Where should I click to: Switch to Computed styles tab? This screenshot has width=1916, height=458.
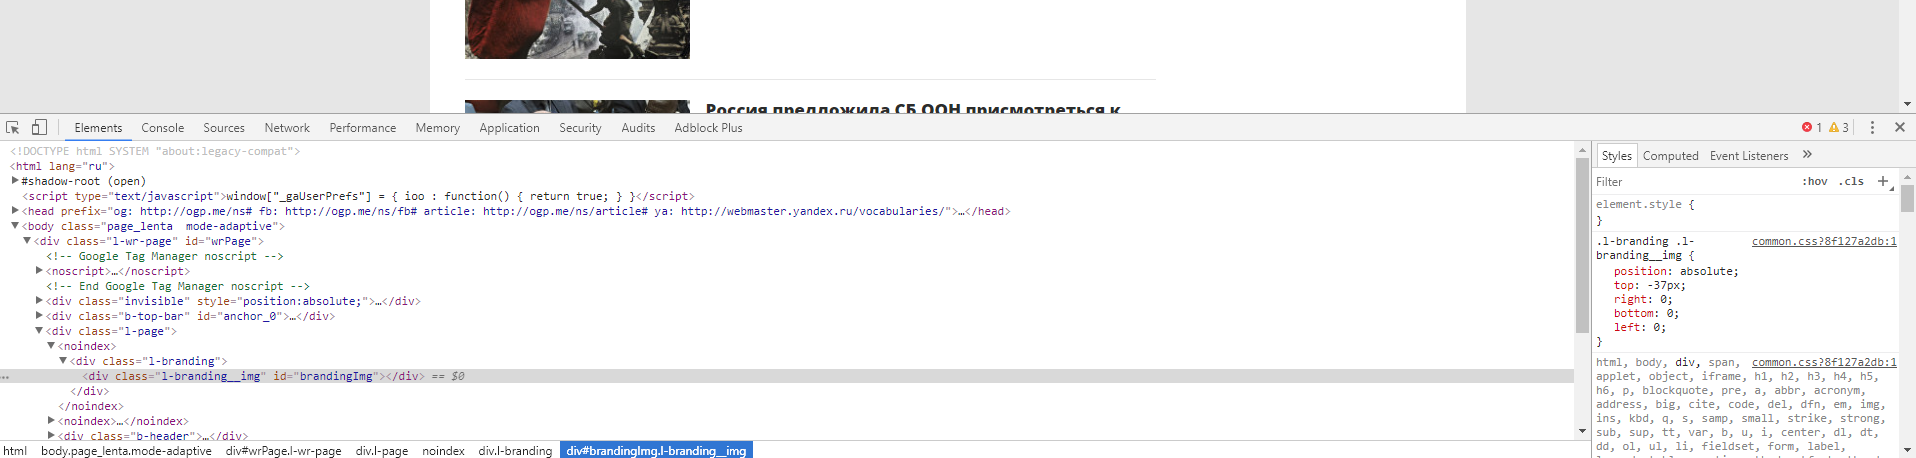1670,156
